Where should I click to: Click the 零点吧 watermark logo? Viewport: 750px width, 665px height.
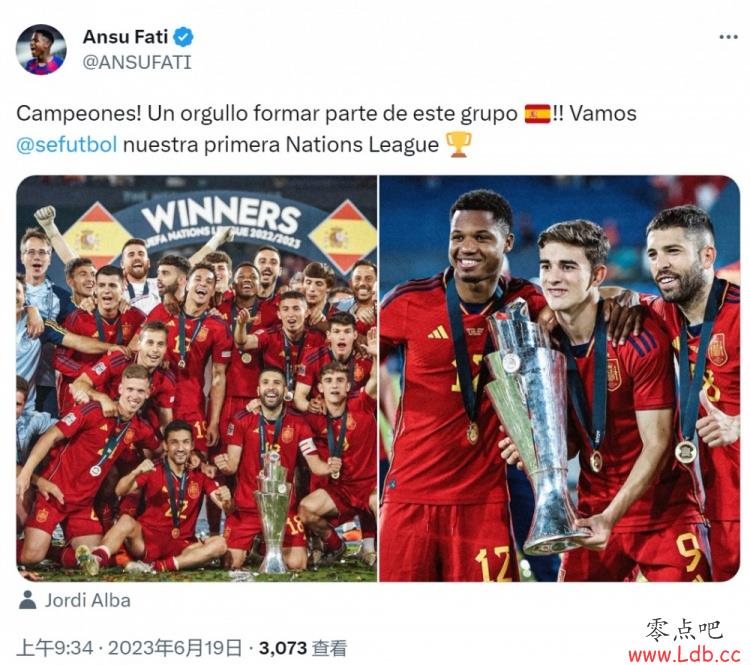(x=684, y=629)
